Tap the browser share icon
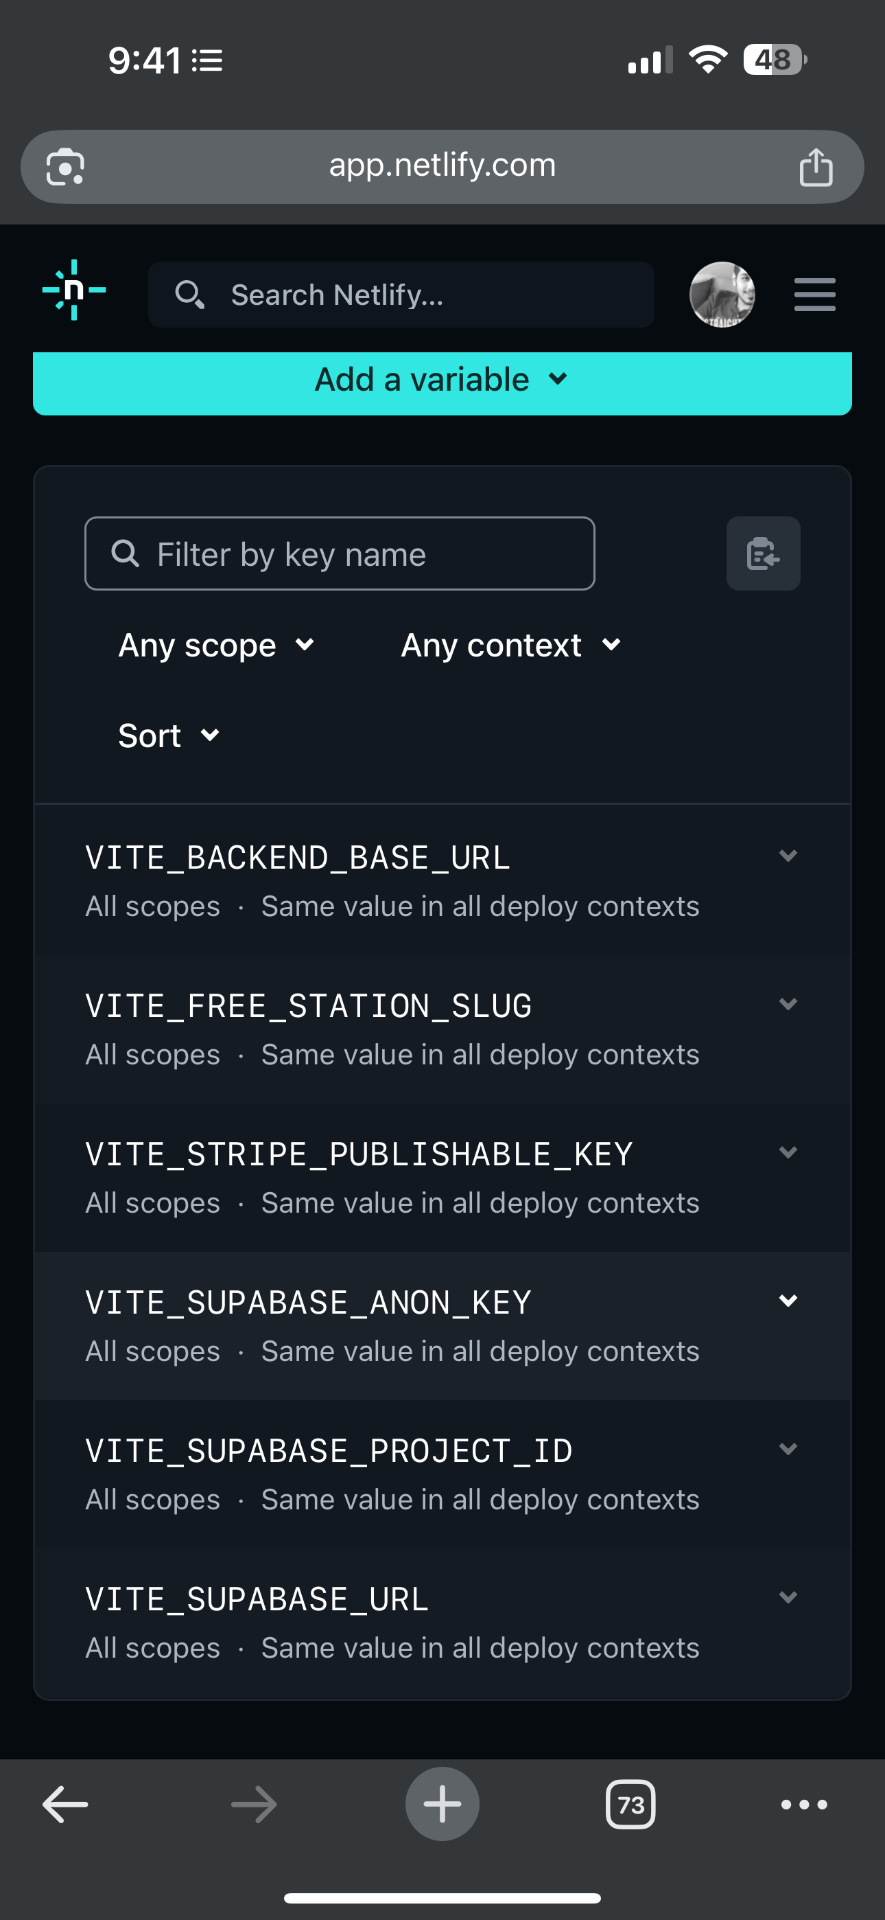Image resolution: width=885 pixels, height=1920 pixels. coord(815,167)
